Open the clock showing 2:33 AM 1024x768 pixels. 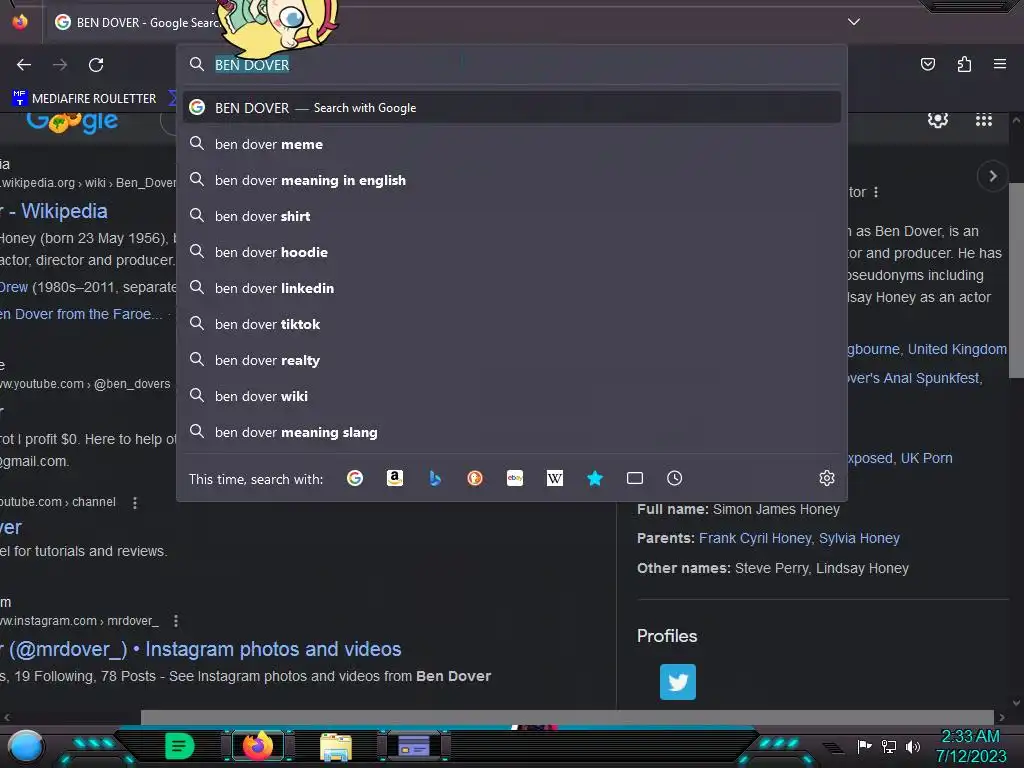[970, 746]
